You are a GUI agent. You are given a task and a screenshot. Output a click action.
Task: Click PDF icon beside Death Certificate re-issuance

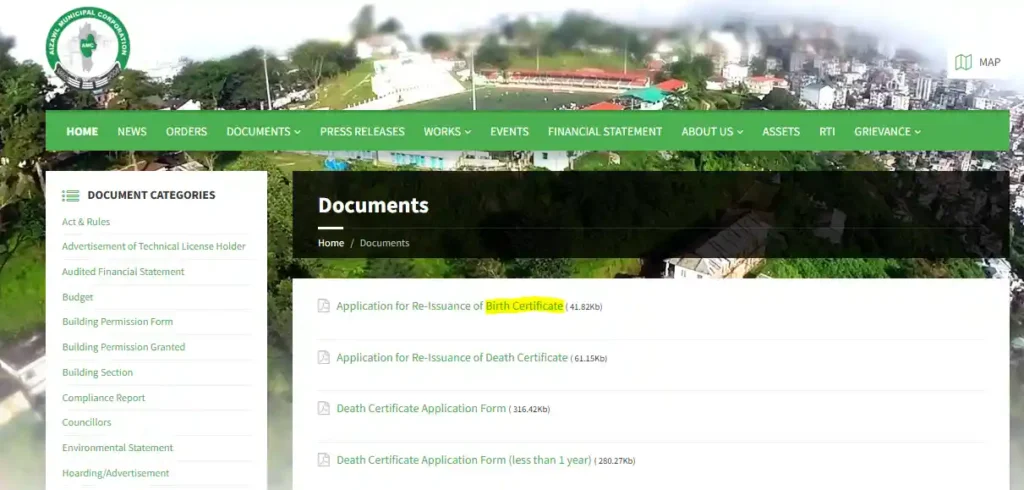click(x=323, y=357)
